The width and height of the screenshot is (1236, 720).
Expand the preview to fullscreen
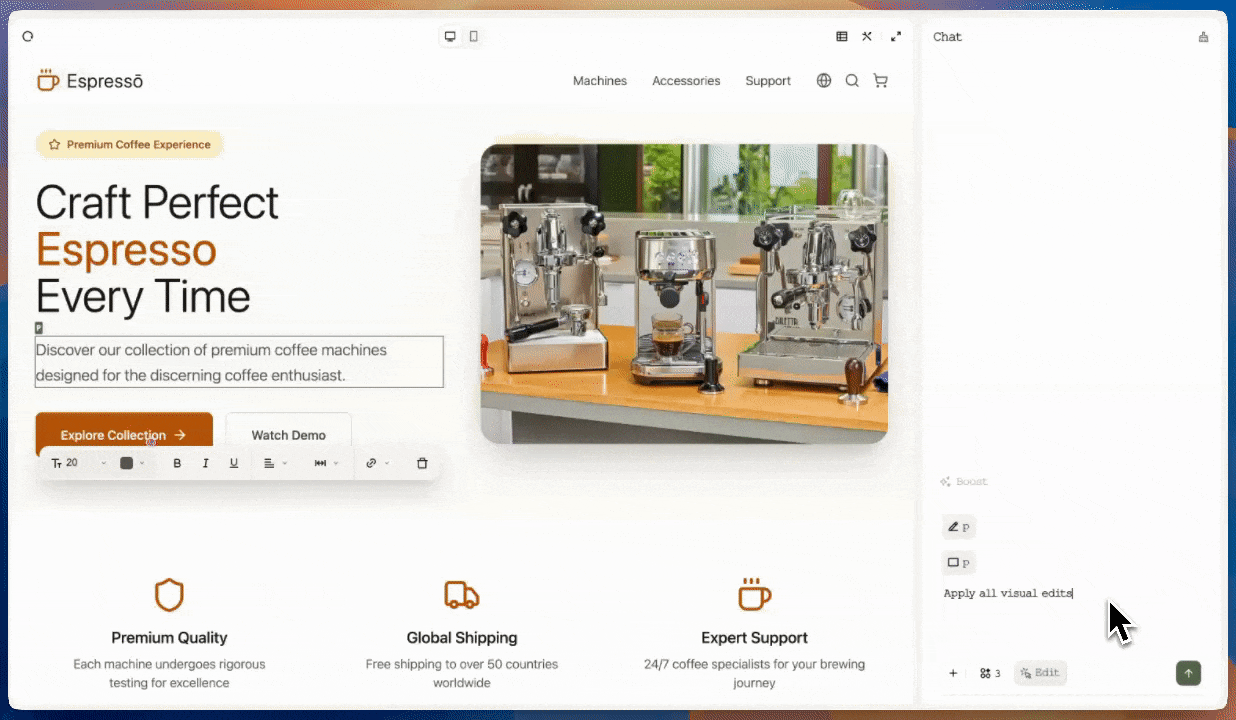click(x=896, y=36)
